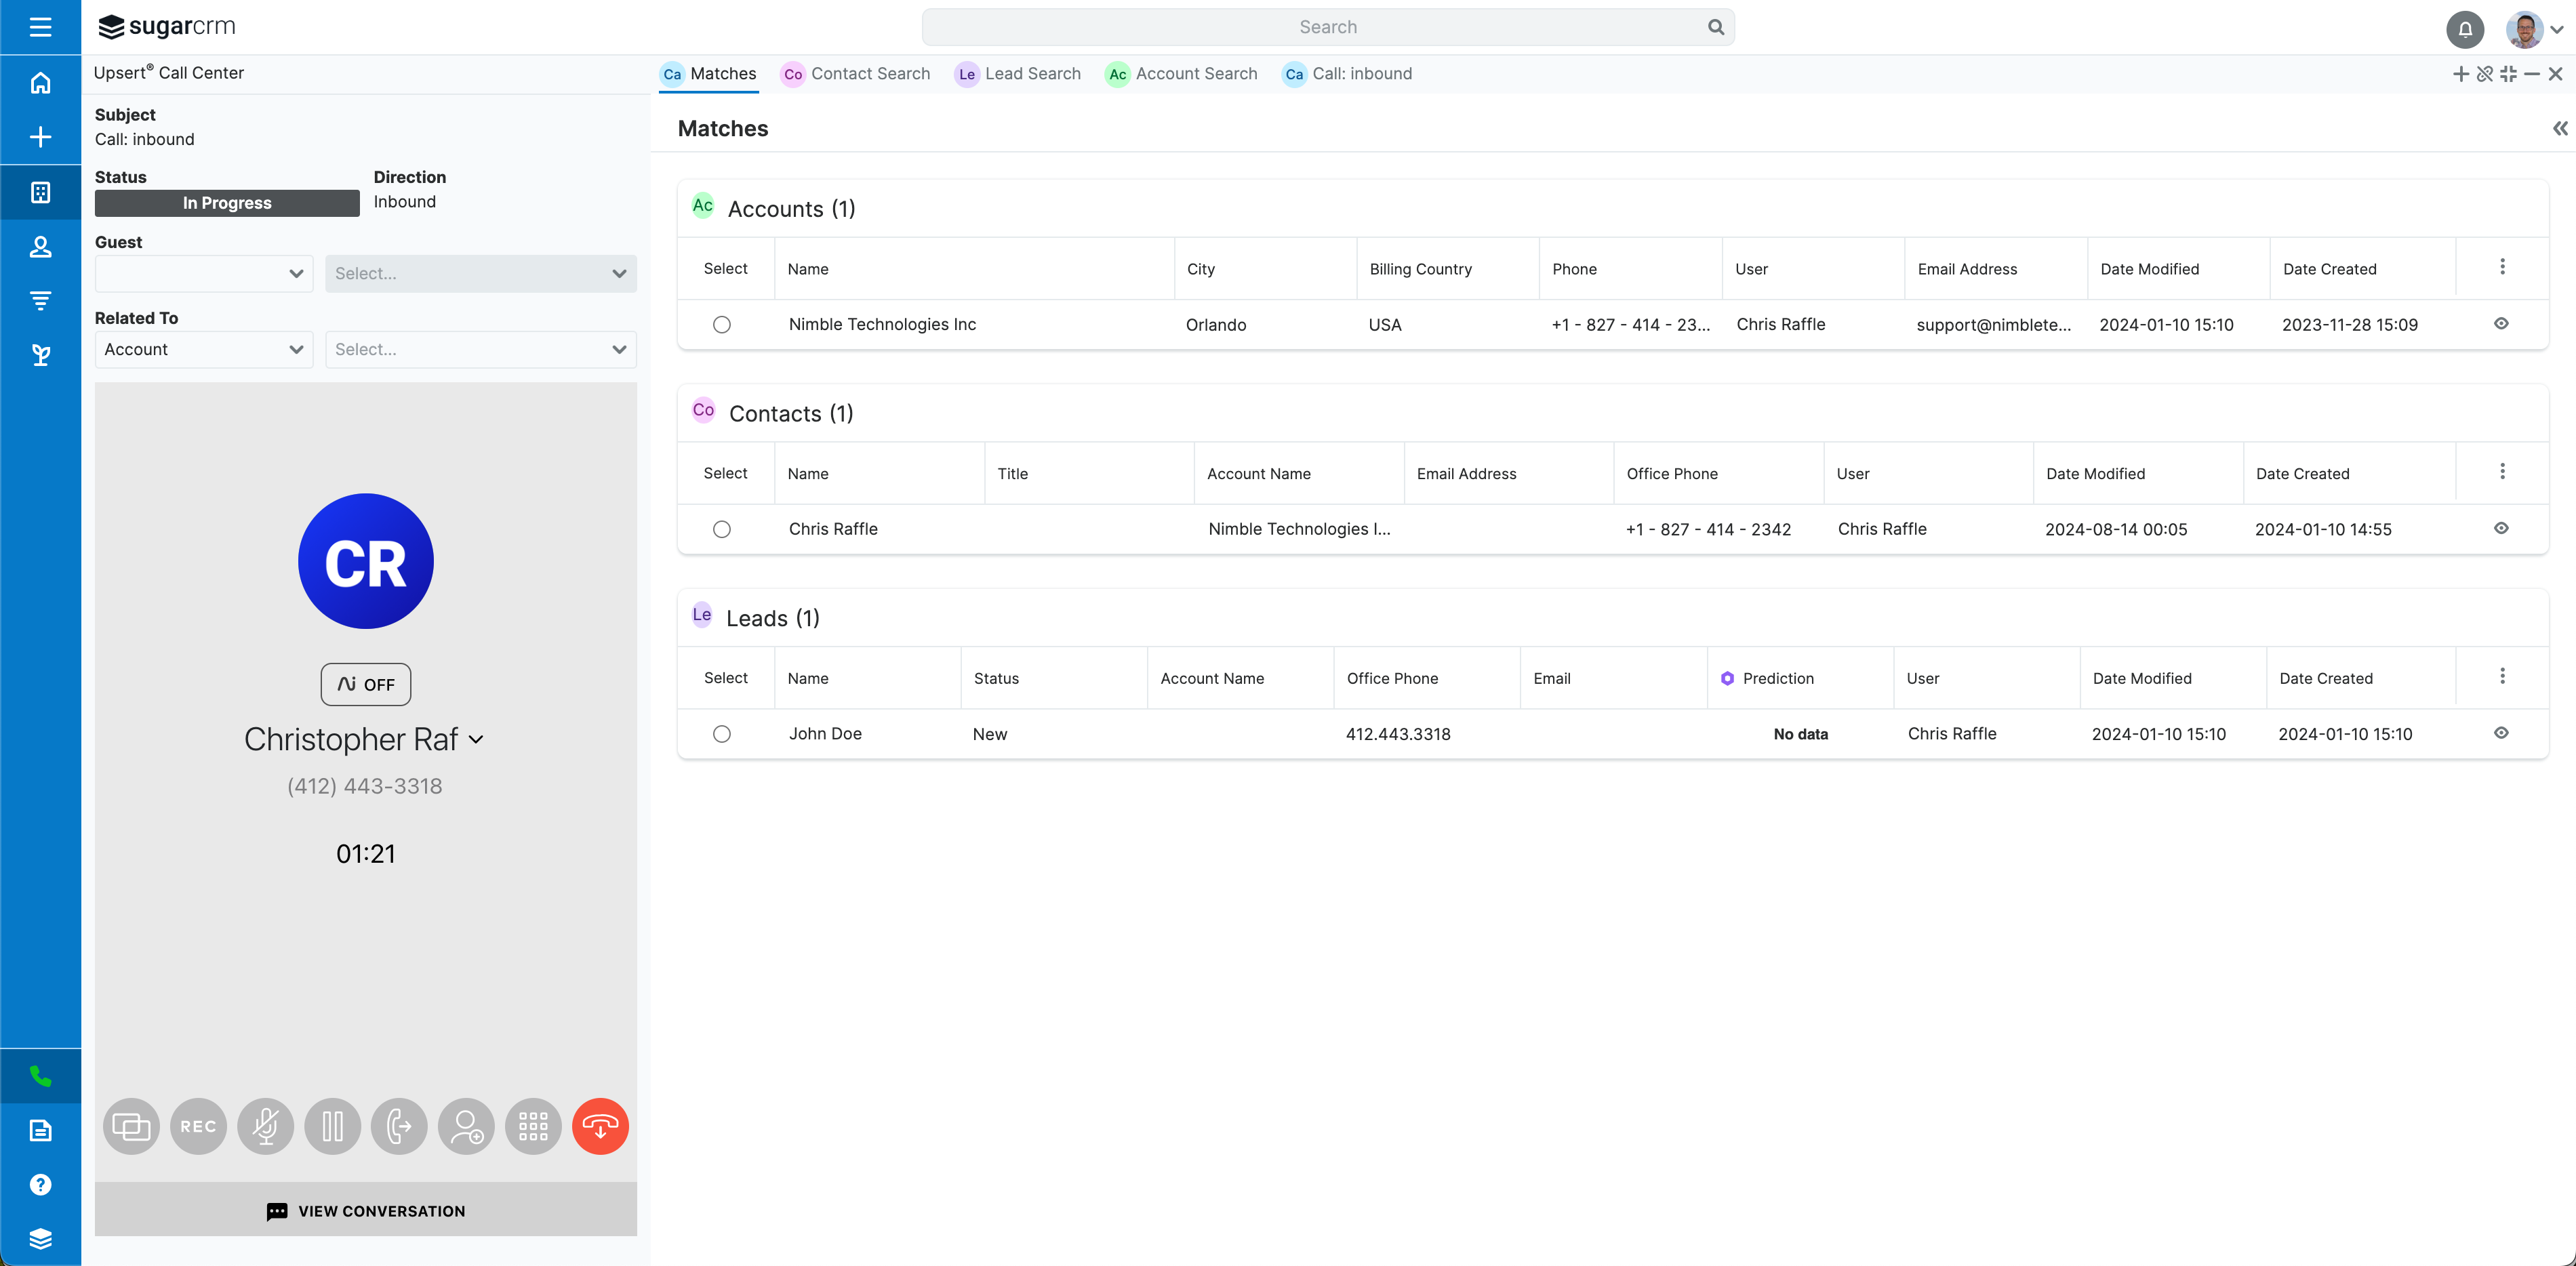Click the VIEW CONVERSATION button
This screenshot has width=2576, height=1266.
point(365,1210)
